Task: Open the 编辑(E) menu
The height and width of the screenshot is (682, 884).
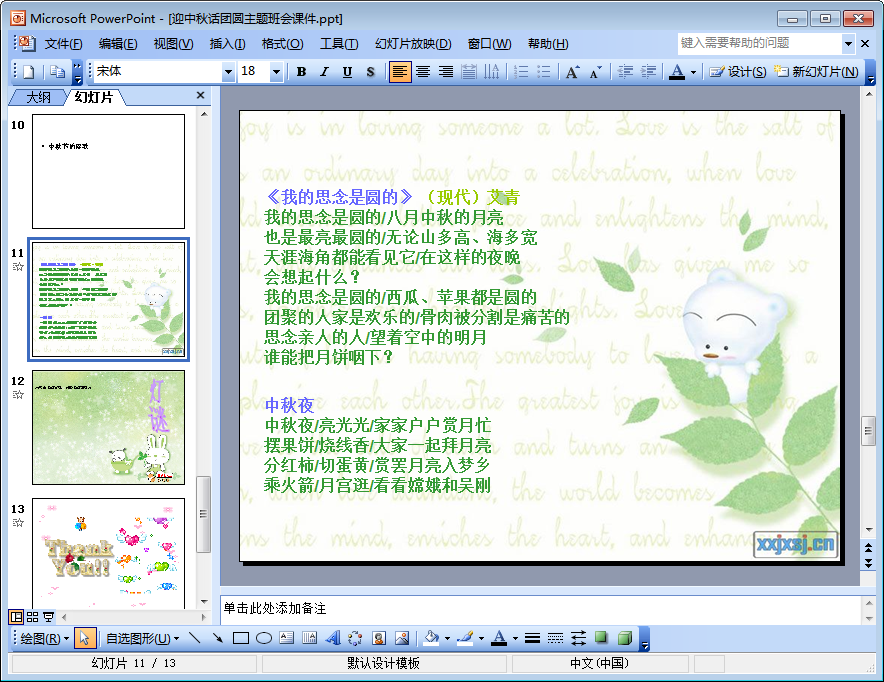Action: click(x=118, y=44)
